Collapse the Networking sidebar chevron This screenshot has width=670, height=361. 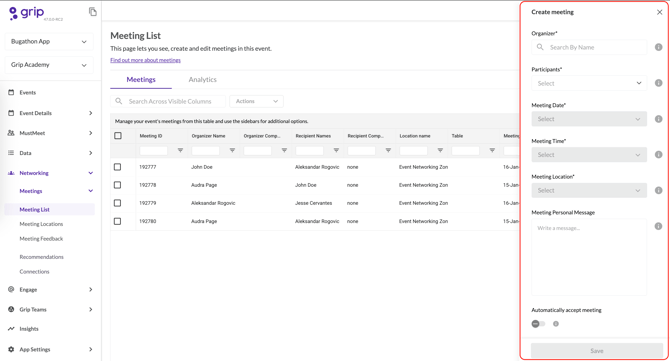click(x=91, y=173)
